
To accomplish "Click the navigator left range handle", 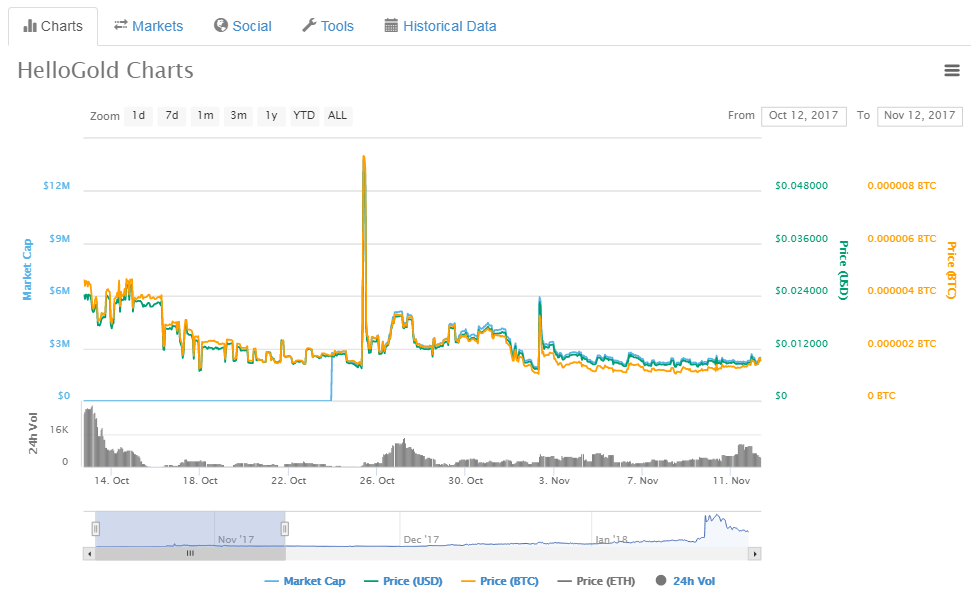I will 96,529.
